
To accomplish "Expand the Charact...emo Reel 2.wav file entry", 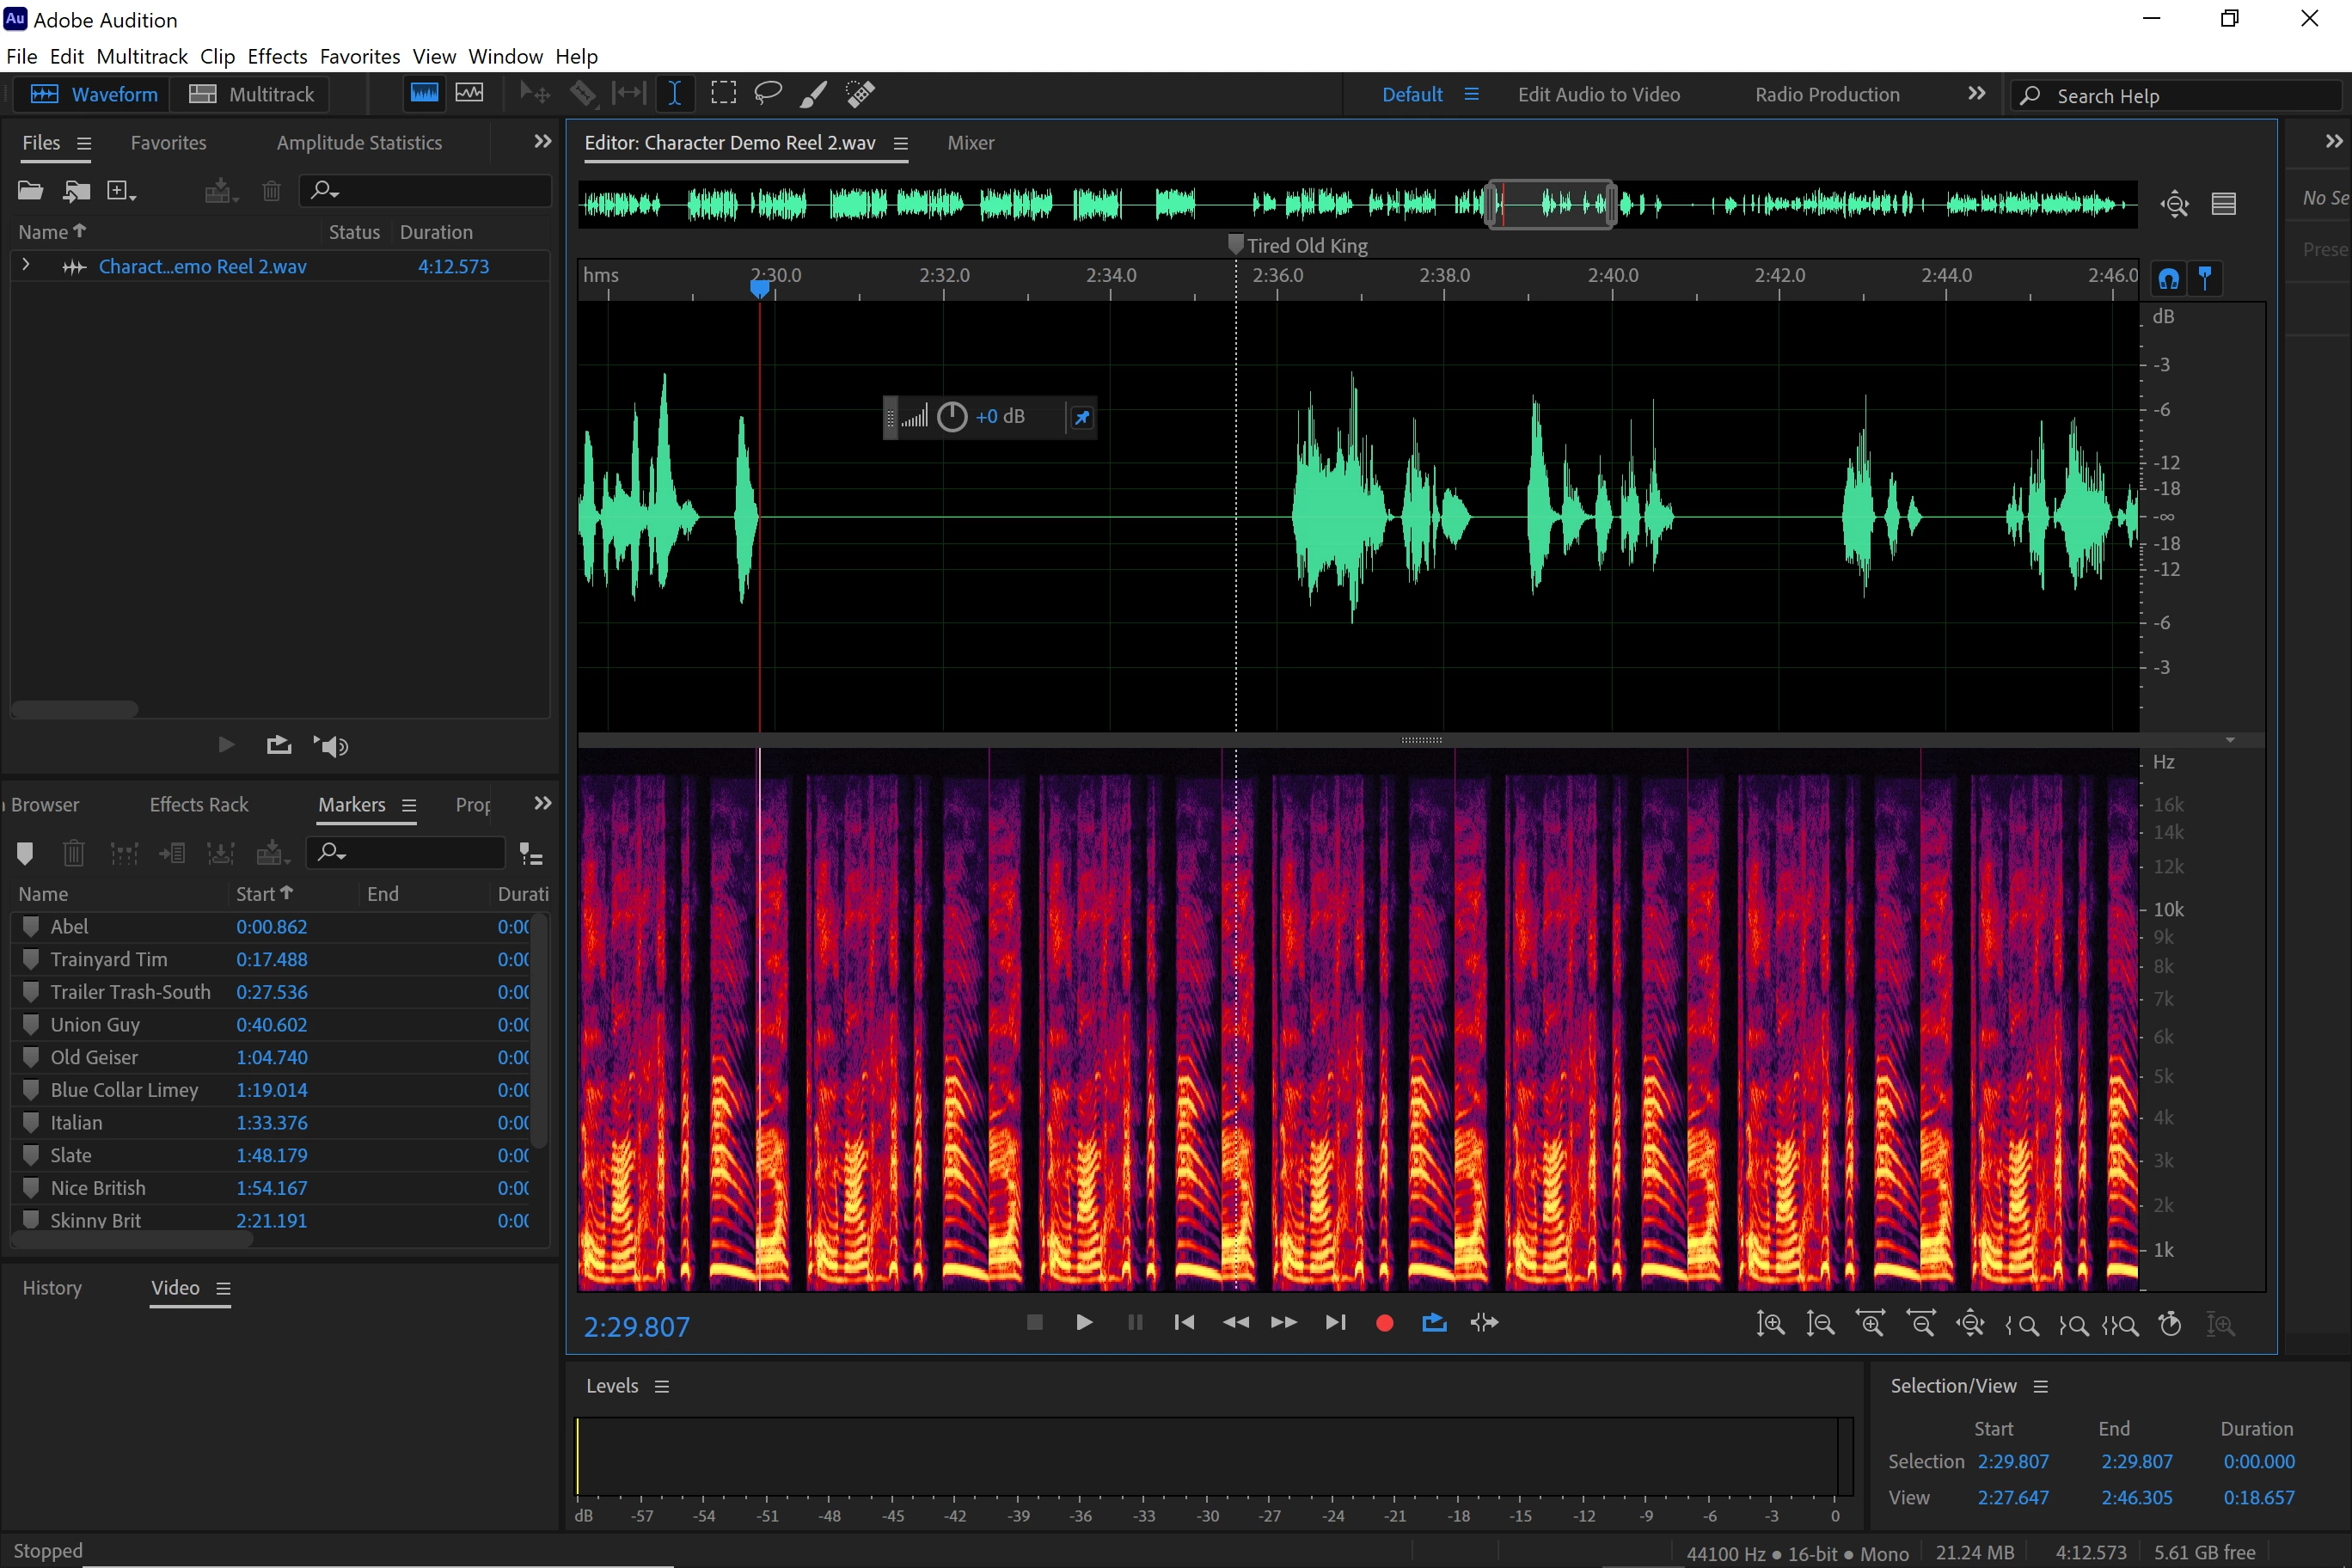I will (x=26, y=265).
